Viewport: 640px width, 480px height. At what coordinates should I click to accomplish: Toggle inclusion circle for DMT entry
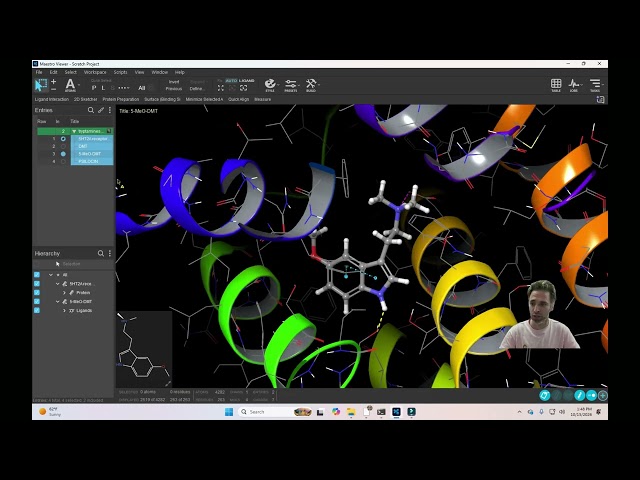(63, 146)
